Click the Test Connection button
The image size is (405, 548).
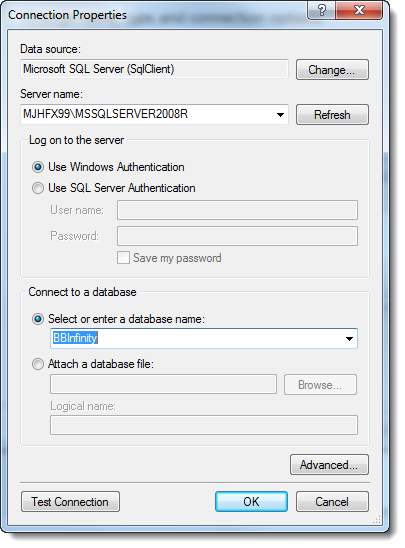[x=70, y=502]
